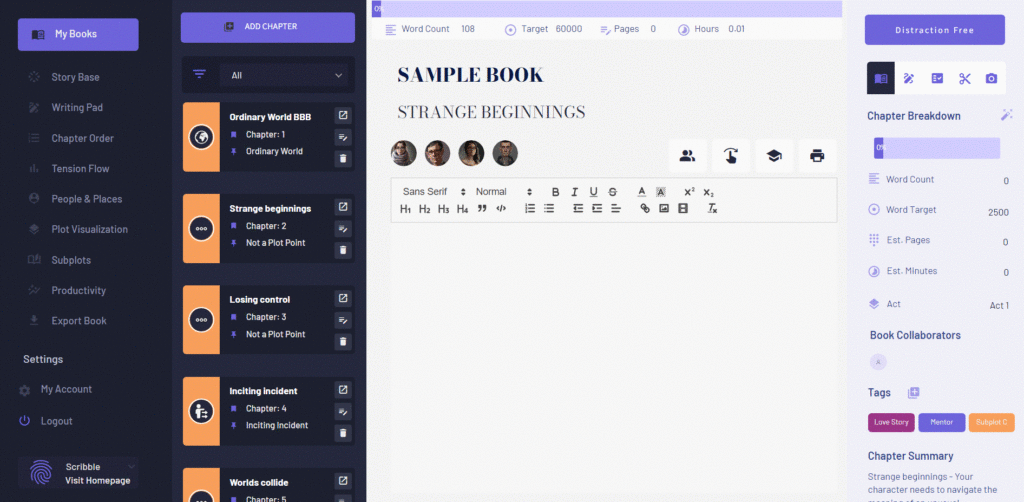1024x502 pixels.
Task: Edit Ordinary World BBB chapter details
Action: (343, 136)
